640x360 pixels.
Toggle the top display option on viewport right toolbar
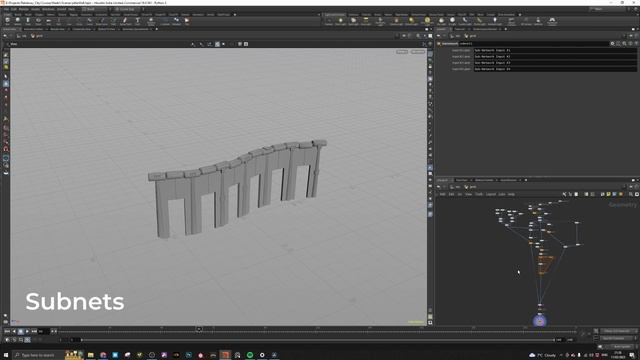click(430, 53)
